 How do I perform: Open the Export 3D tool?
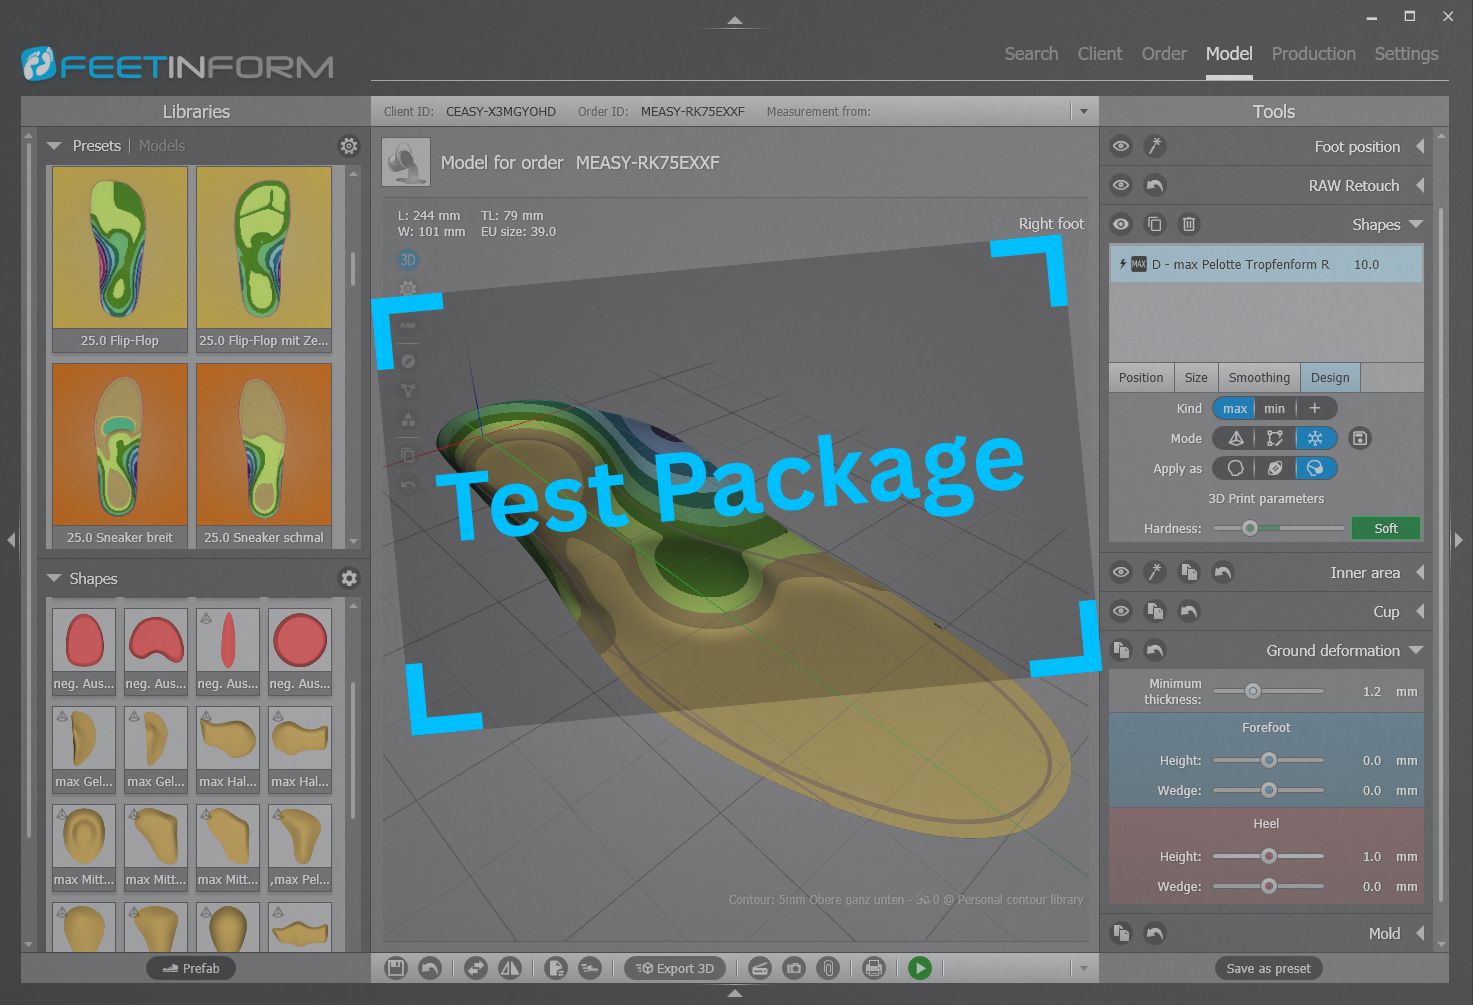pos(675,968)
